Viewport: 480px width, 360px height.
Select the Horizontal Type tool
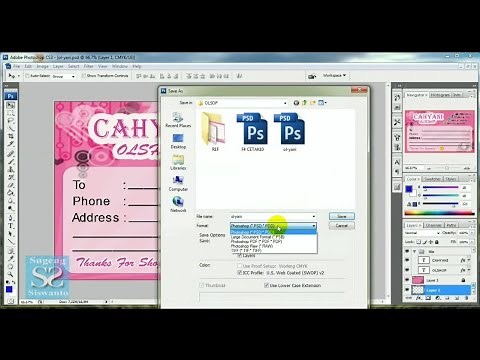click(10, 226)
